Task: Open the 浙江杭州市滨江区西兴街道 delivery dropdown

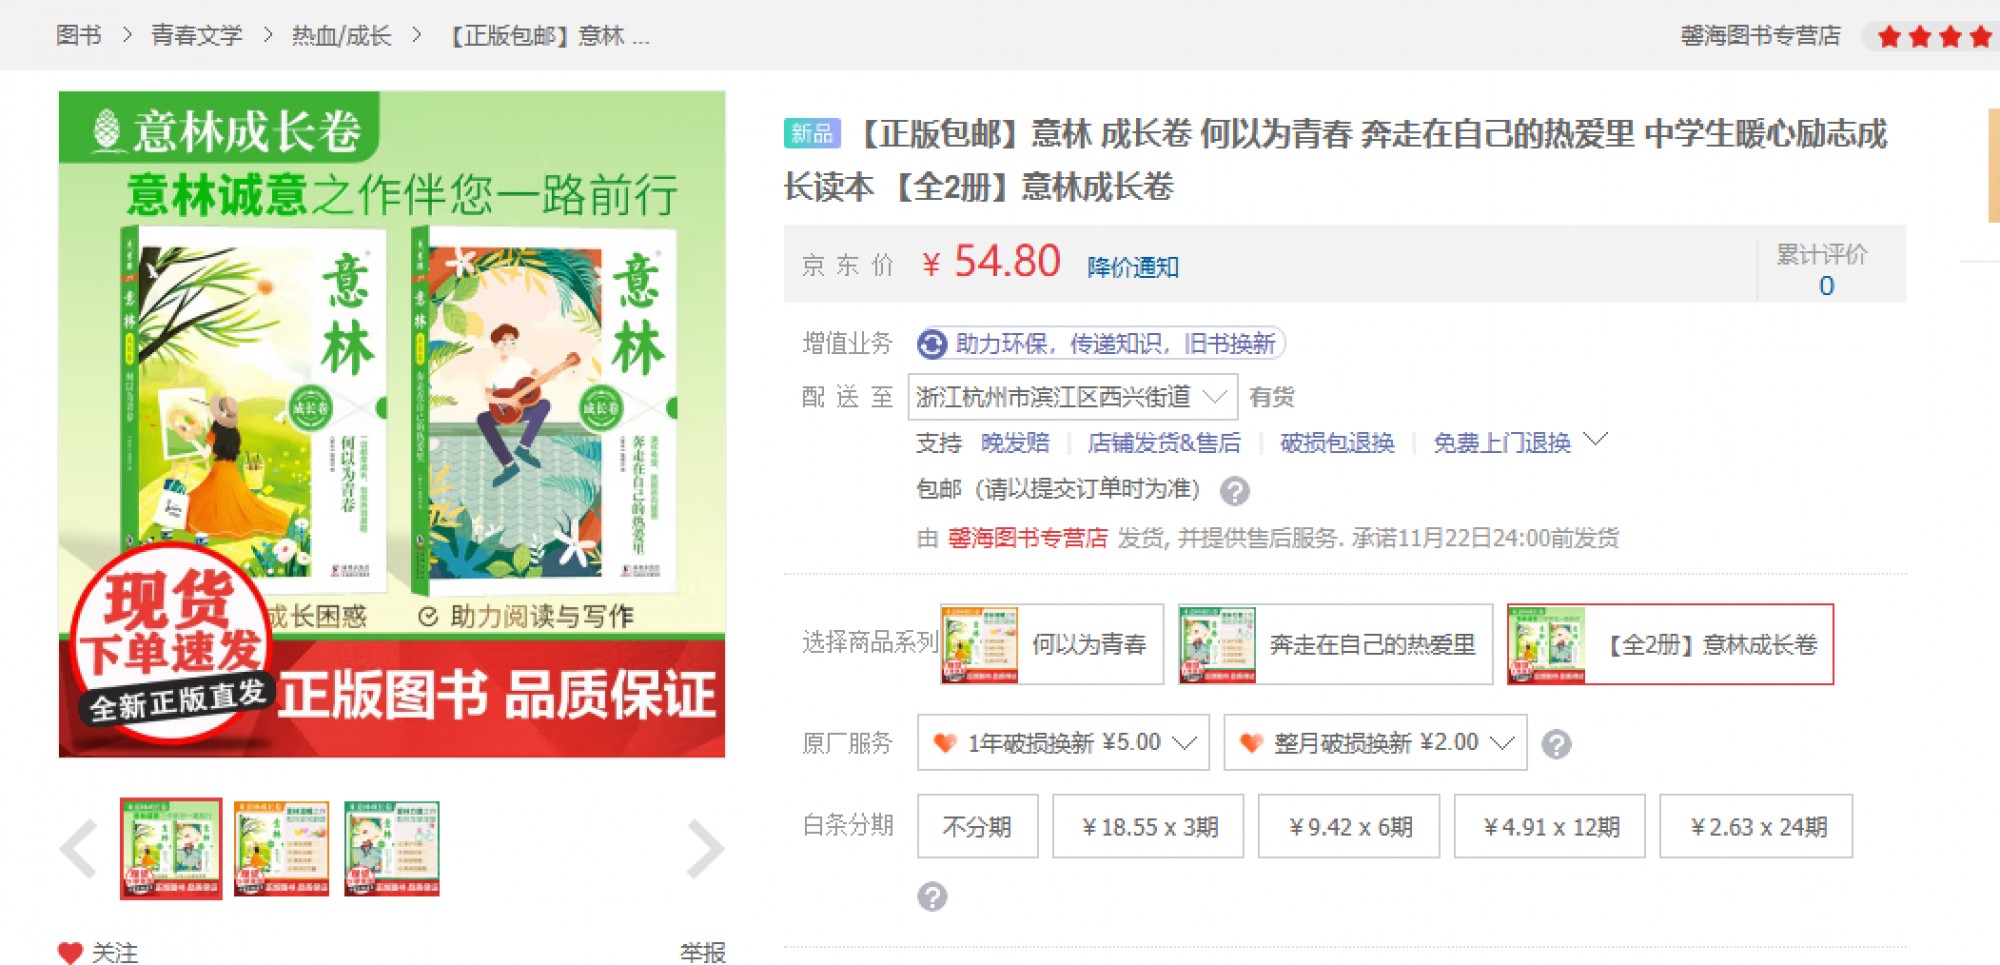Action: pos(1073,397)
